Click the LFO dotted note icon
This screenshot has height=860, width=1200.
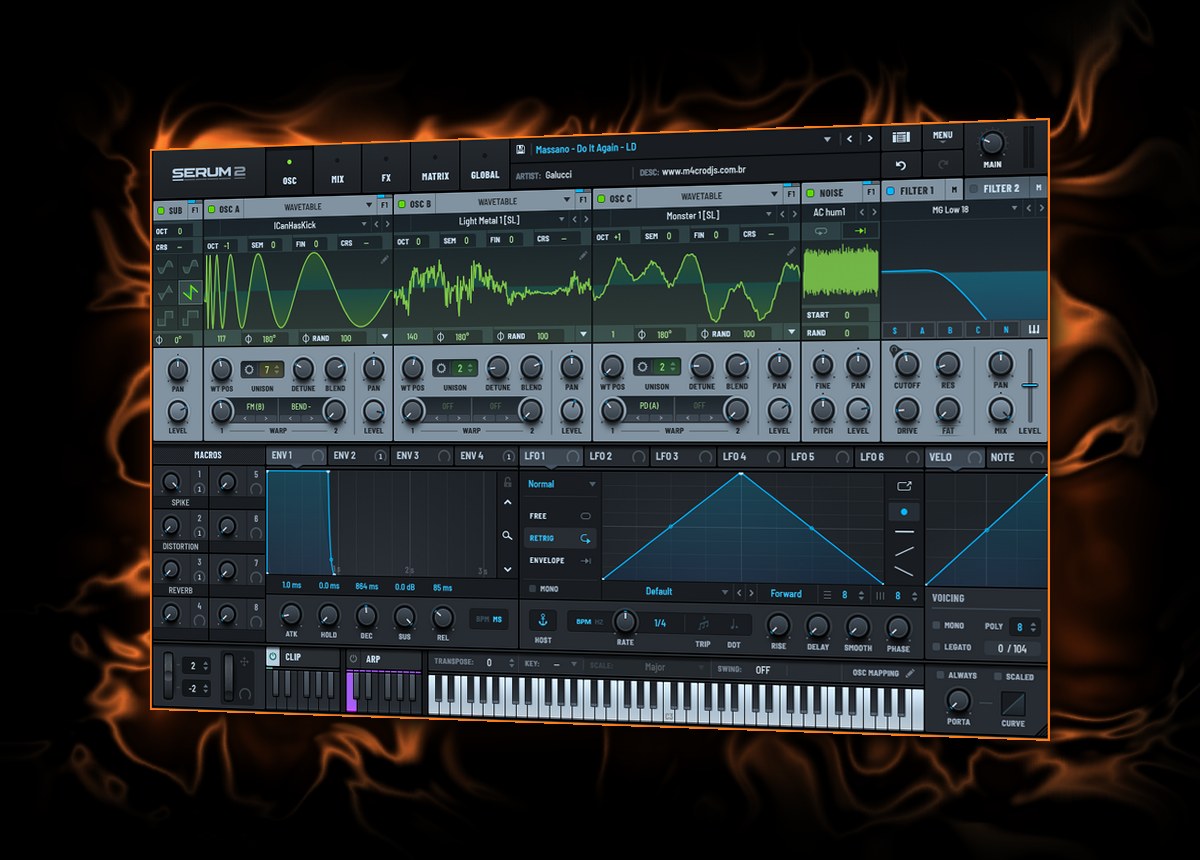point(734,625)
